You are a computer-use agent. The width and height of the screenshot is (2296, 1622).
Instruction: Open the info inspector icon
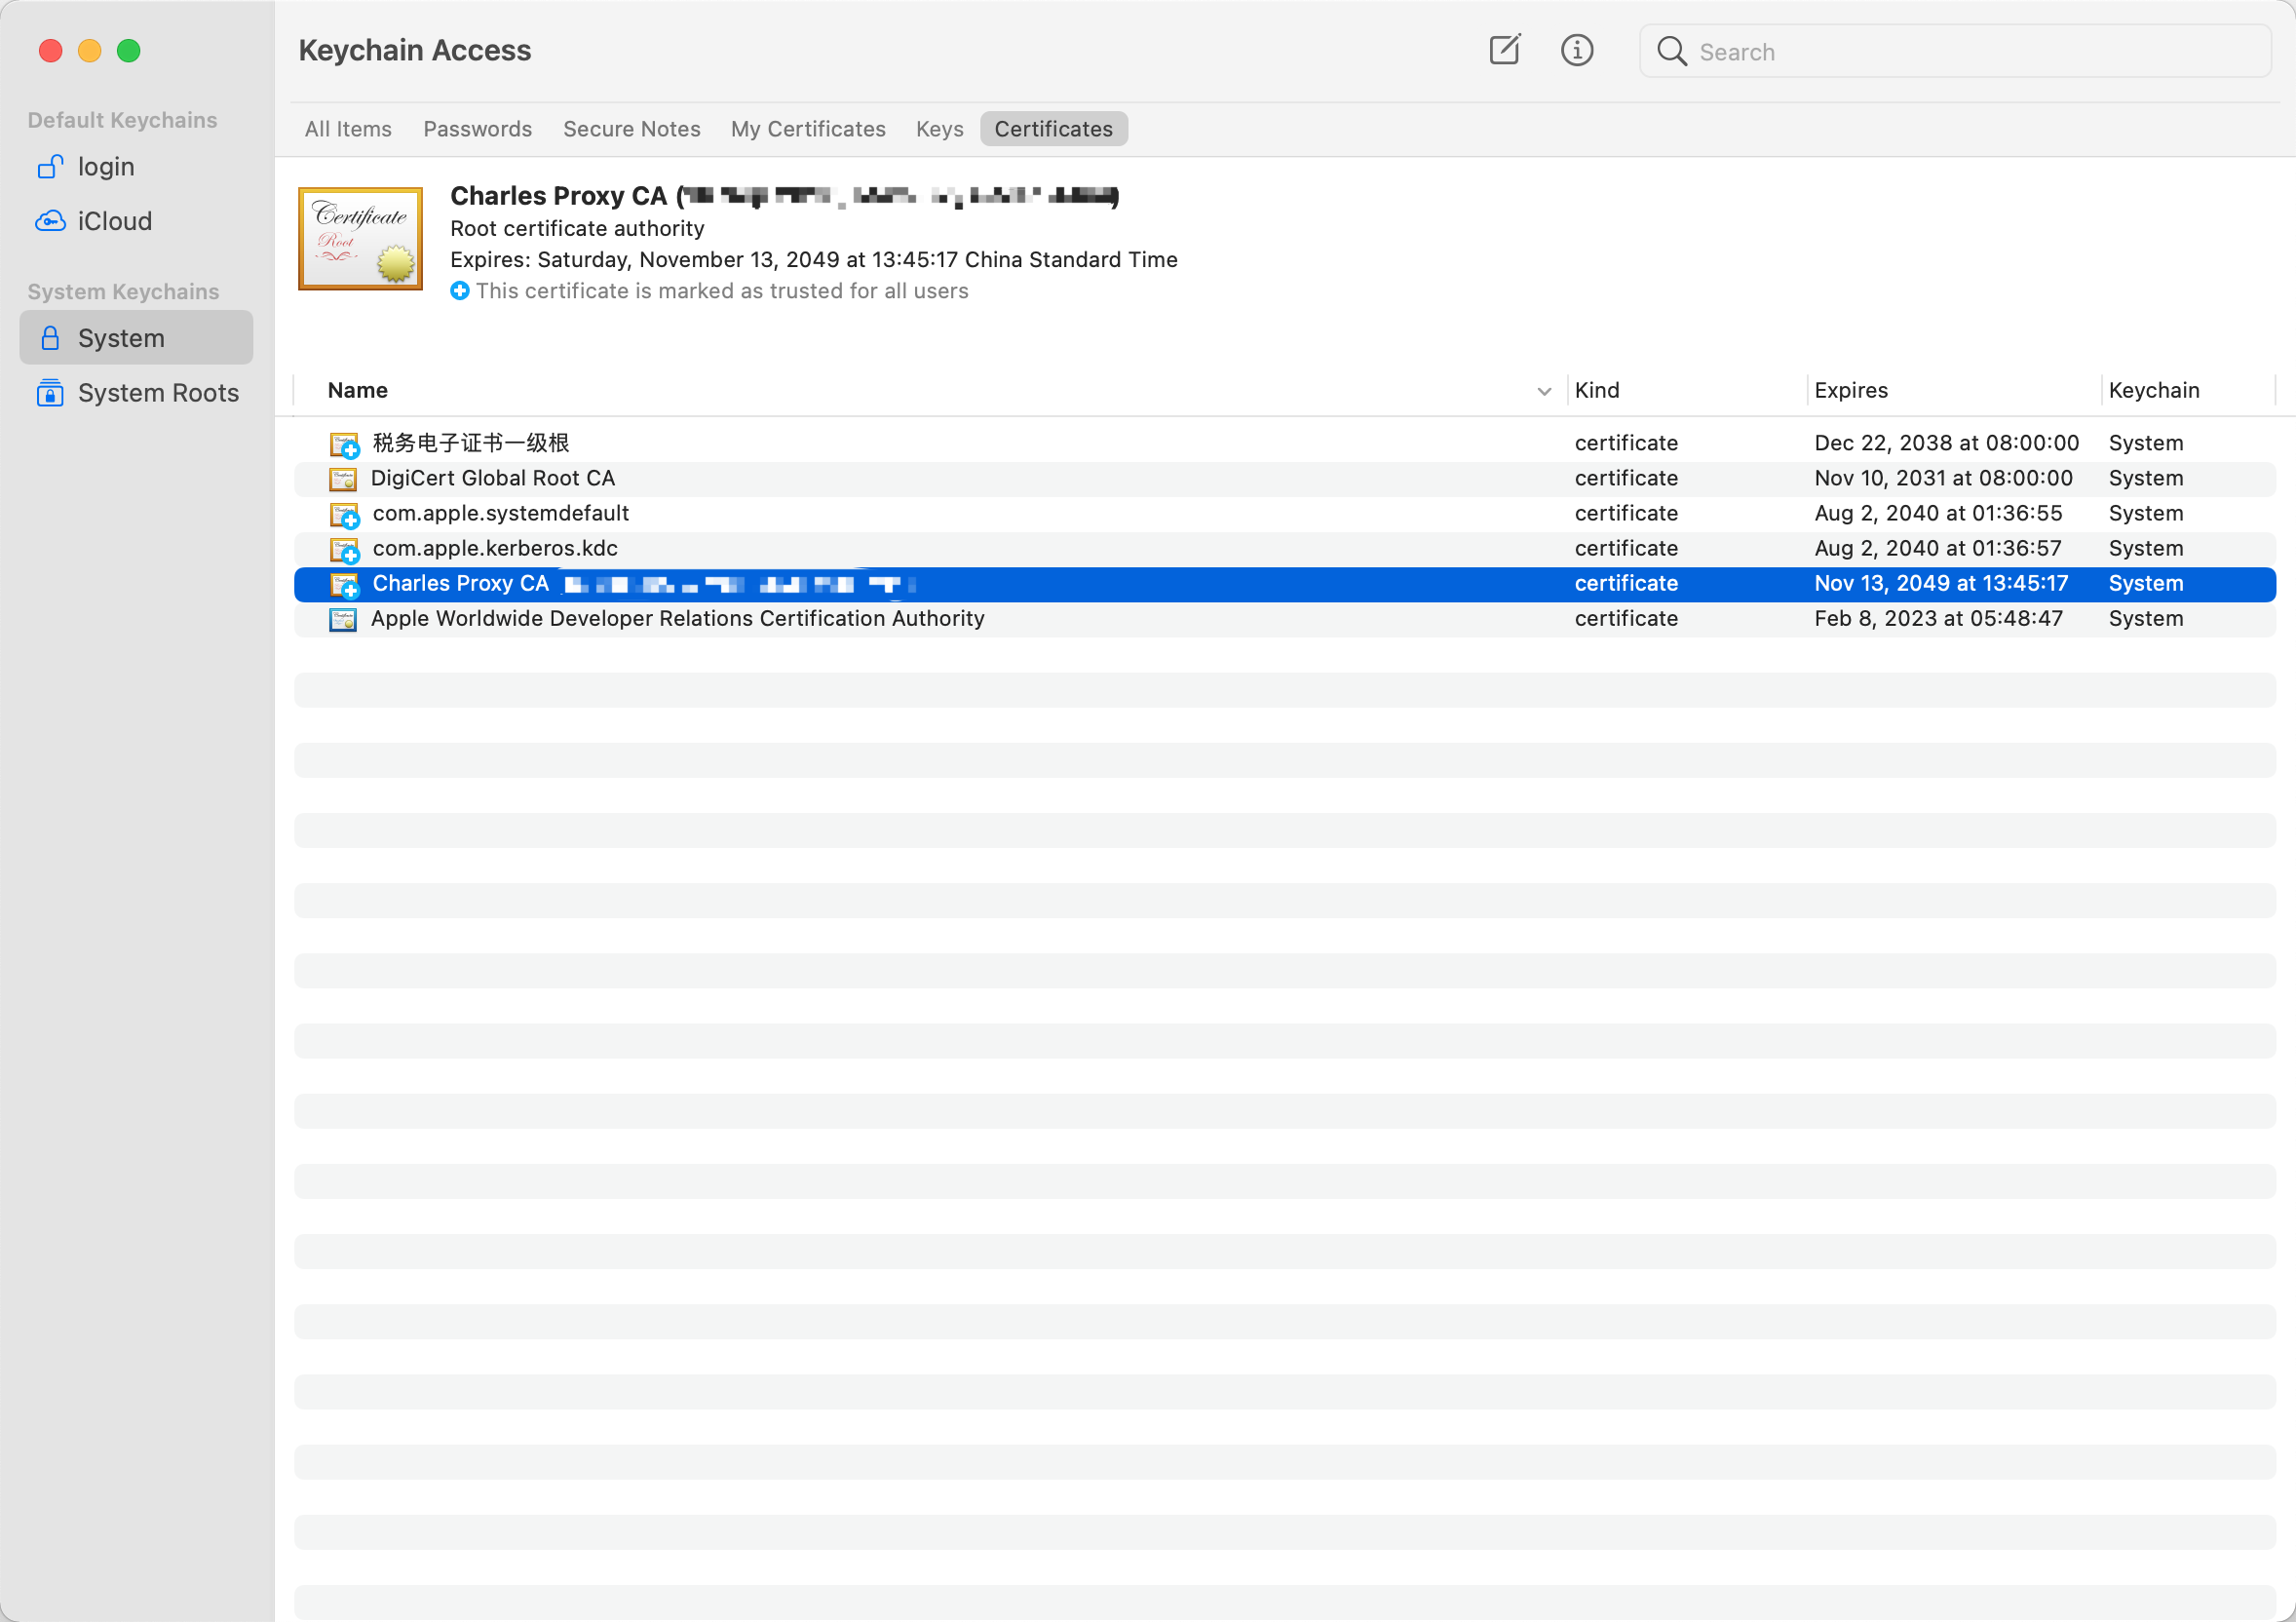click(1577, 50)
